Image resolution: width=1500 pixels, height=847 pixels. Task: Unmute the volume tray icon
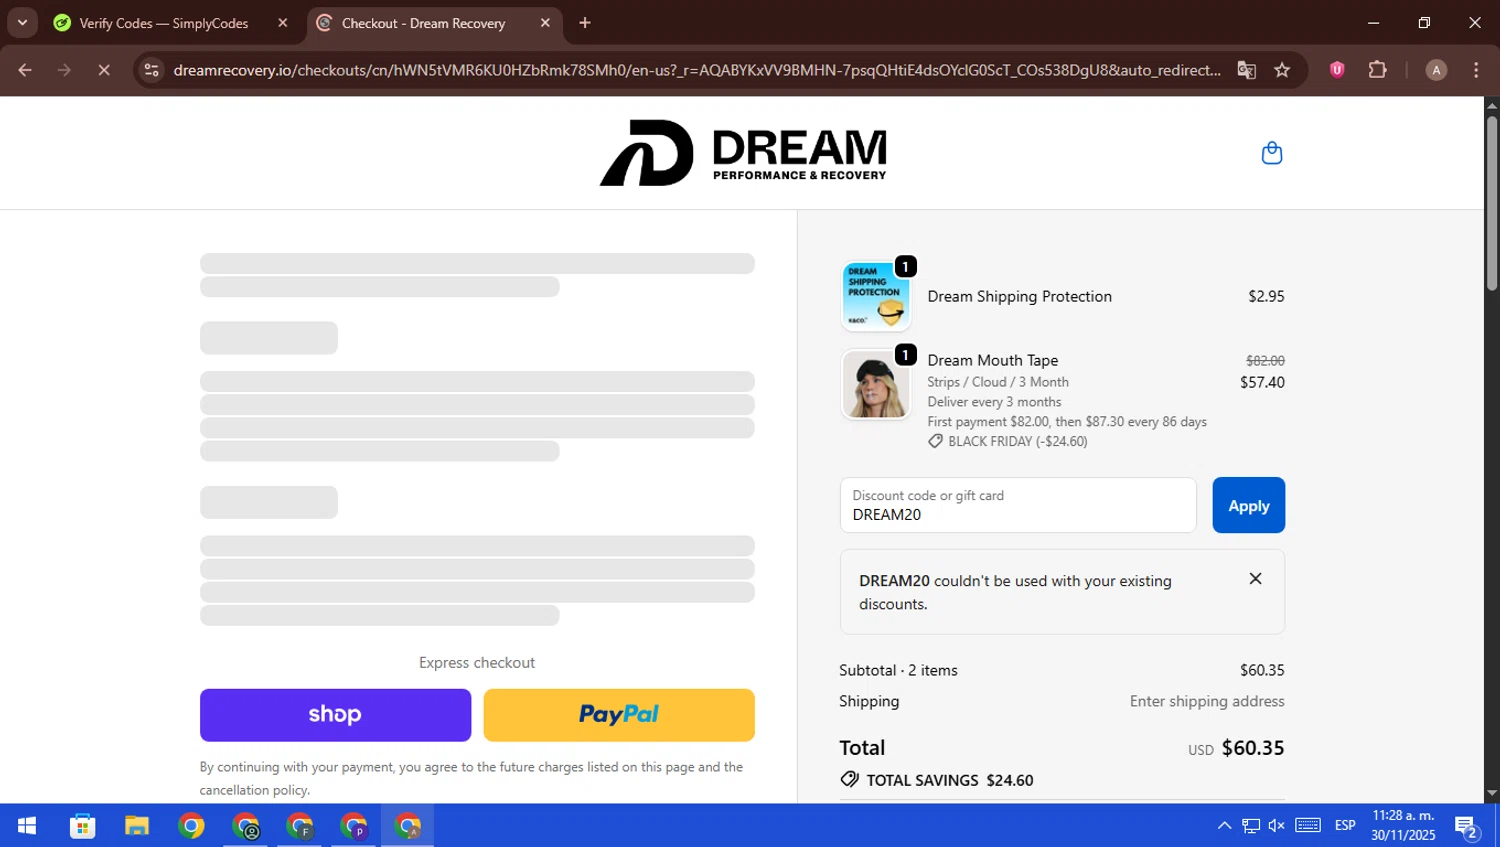point(1277,826)
